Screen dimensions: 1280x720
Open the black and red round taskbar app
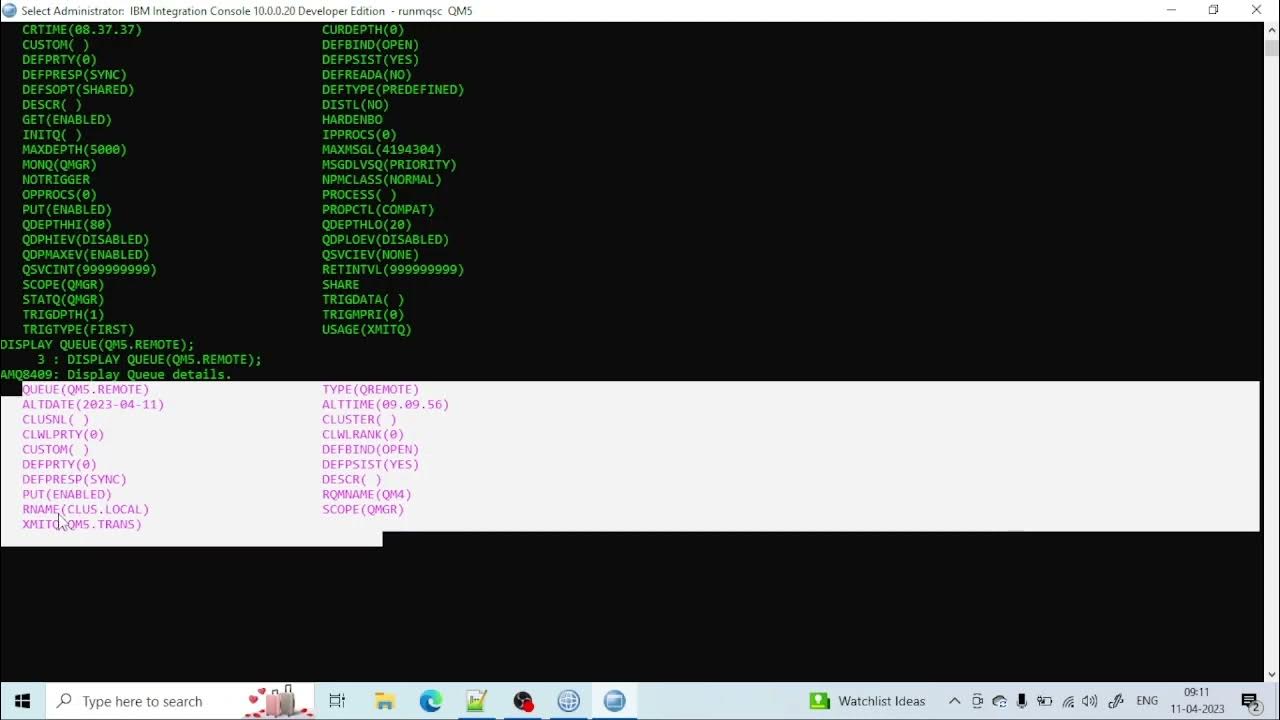(523, 701)
